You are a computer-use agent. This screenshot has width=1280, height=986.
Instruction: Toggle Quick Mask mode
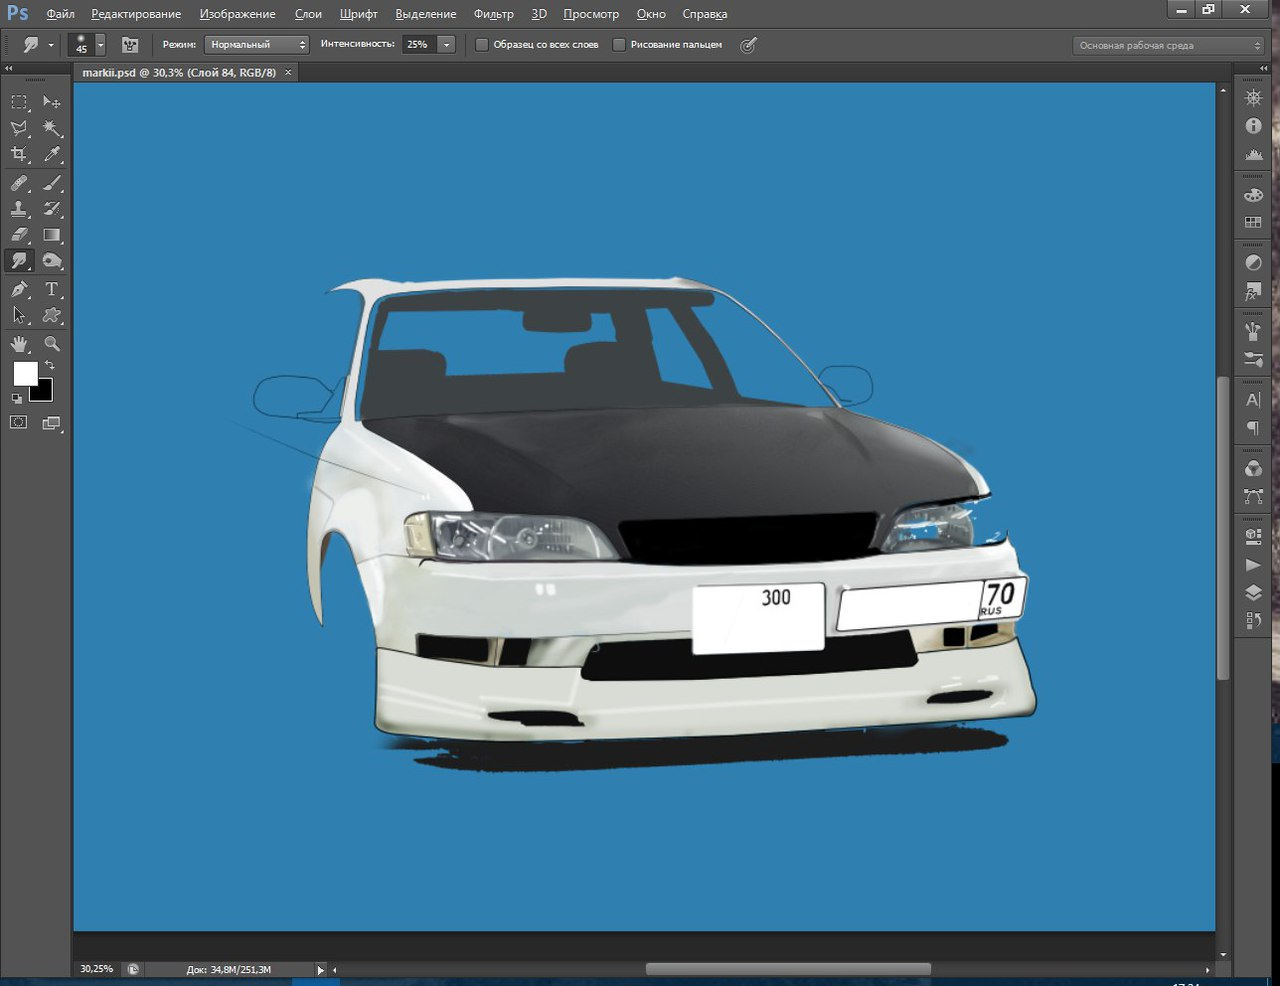coord(19,423)
